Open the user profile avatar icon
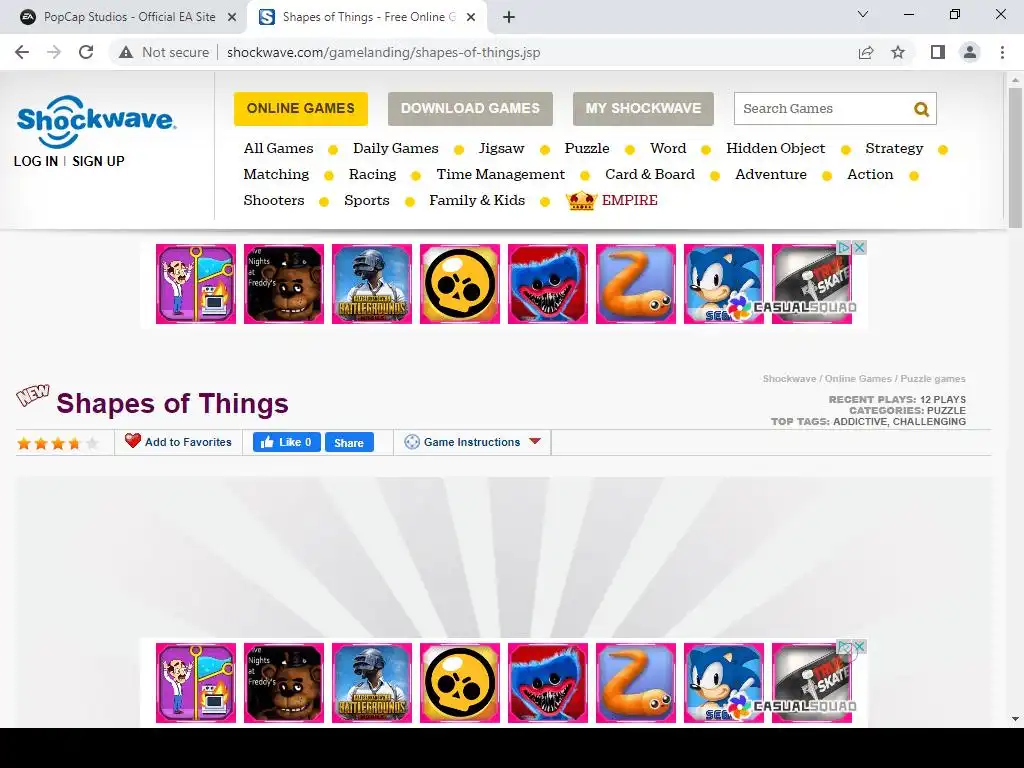Screen dimensions: 1024x768 (970, 52)
